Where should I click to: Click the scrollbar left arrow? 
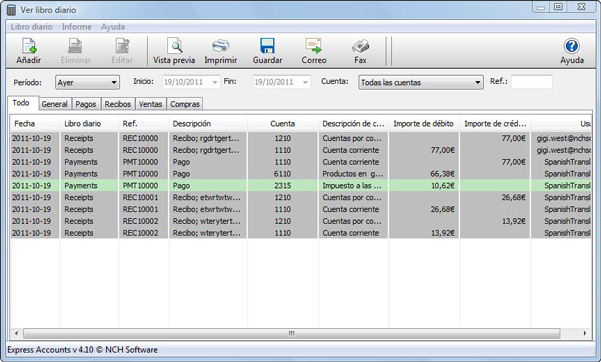click(16, 333)
